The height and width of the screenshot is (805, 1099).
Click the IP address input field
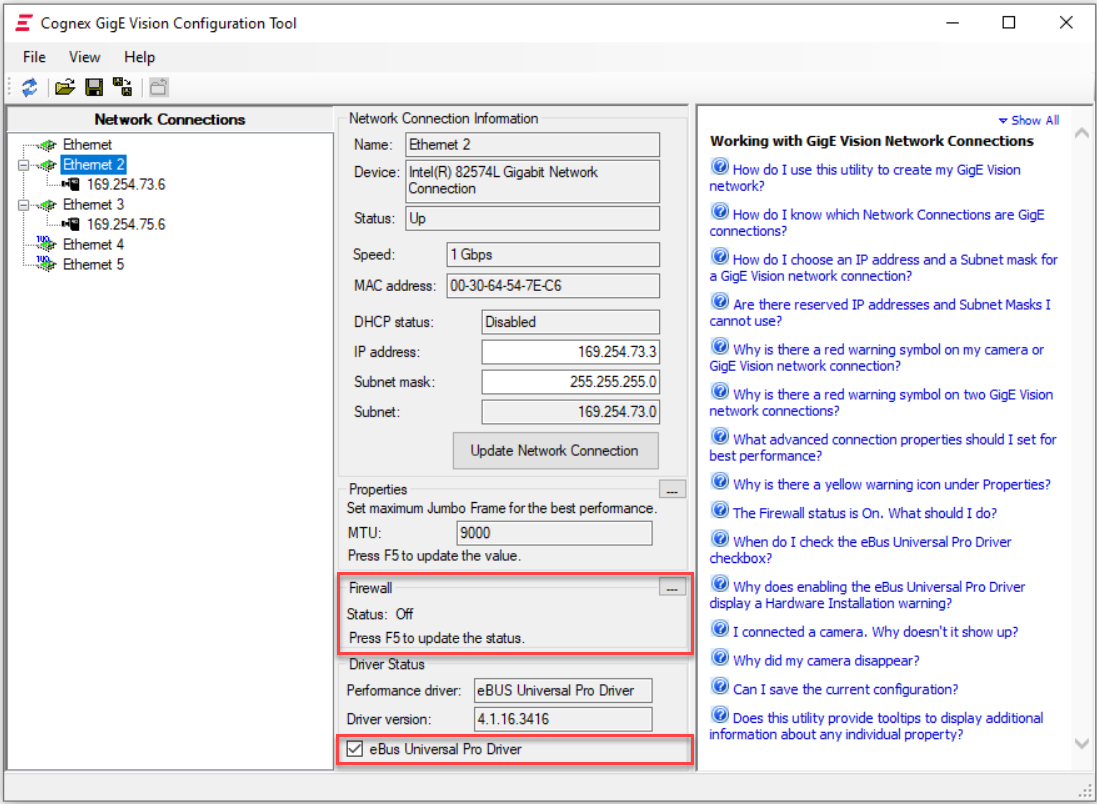570,352
